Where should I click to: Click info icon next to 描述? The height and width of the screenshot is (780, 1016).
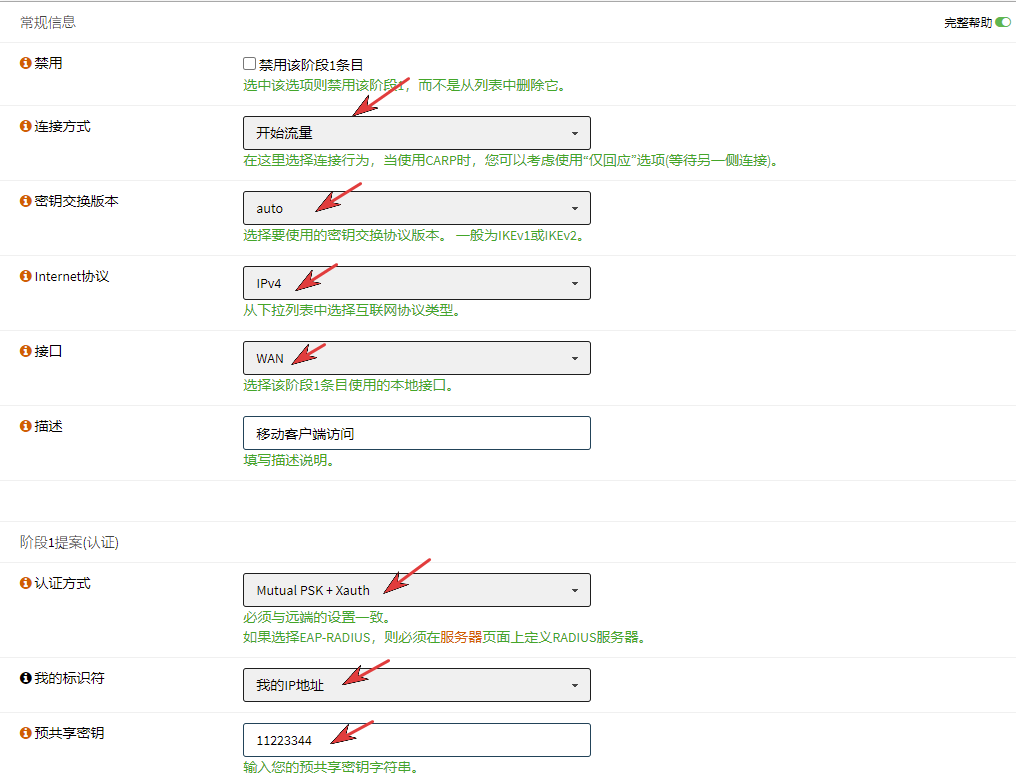pyautogui.click(x=26, y=426)
